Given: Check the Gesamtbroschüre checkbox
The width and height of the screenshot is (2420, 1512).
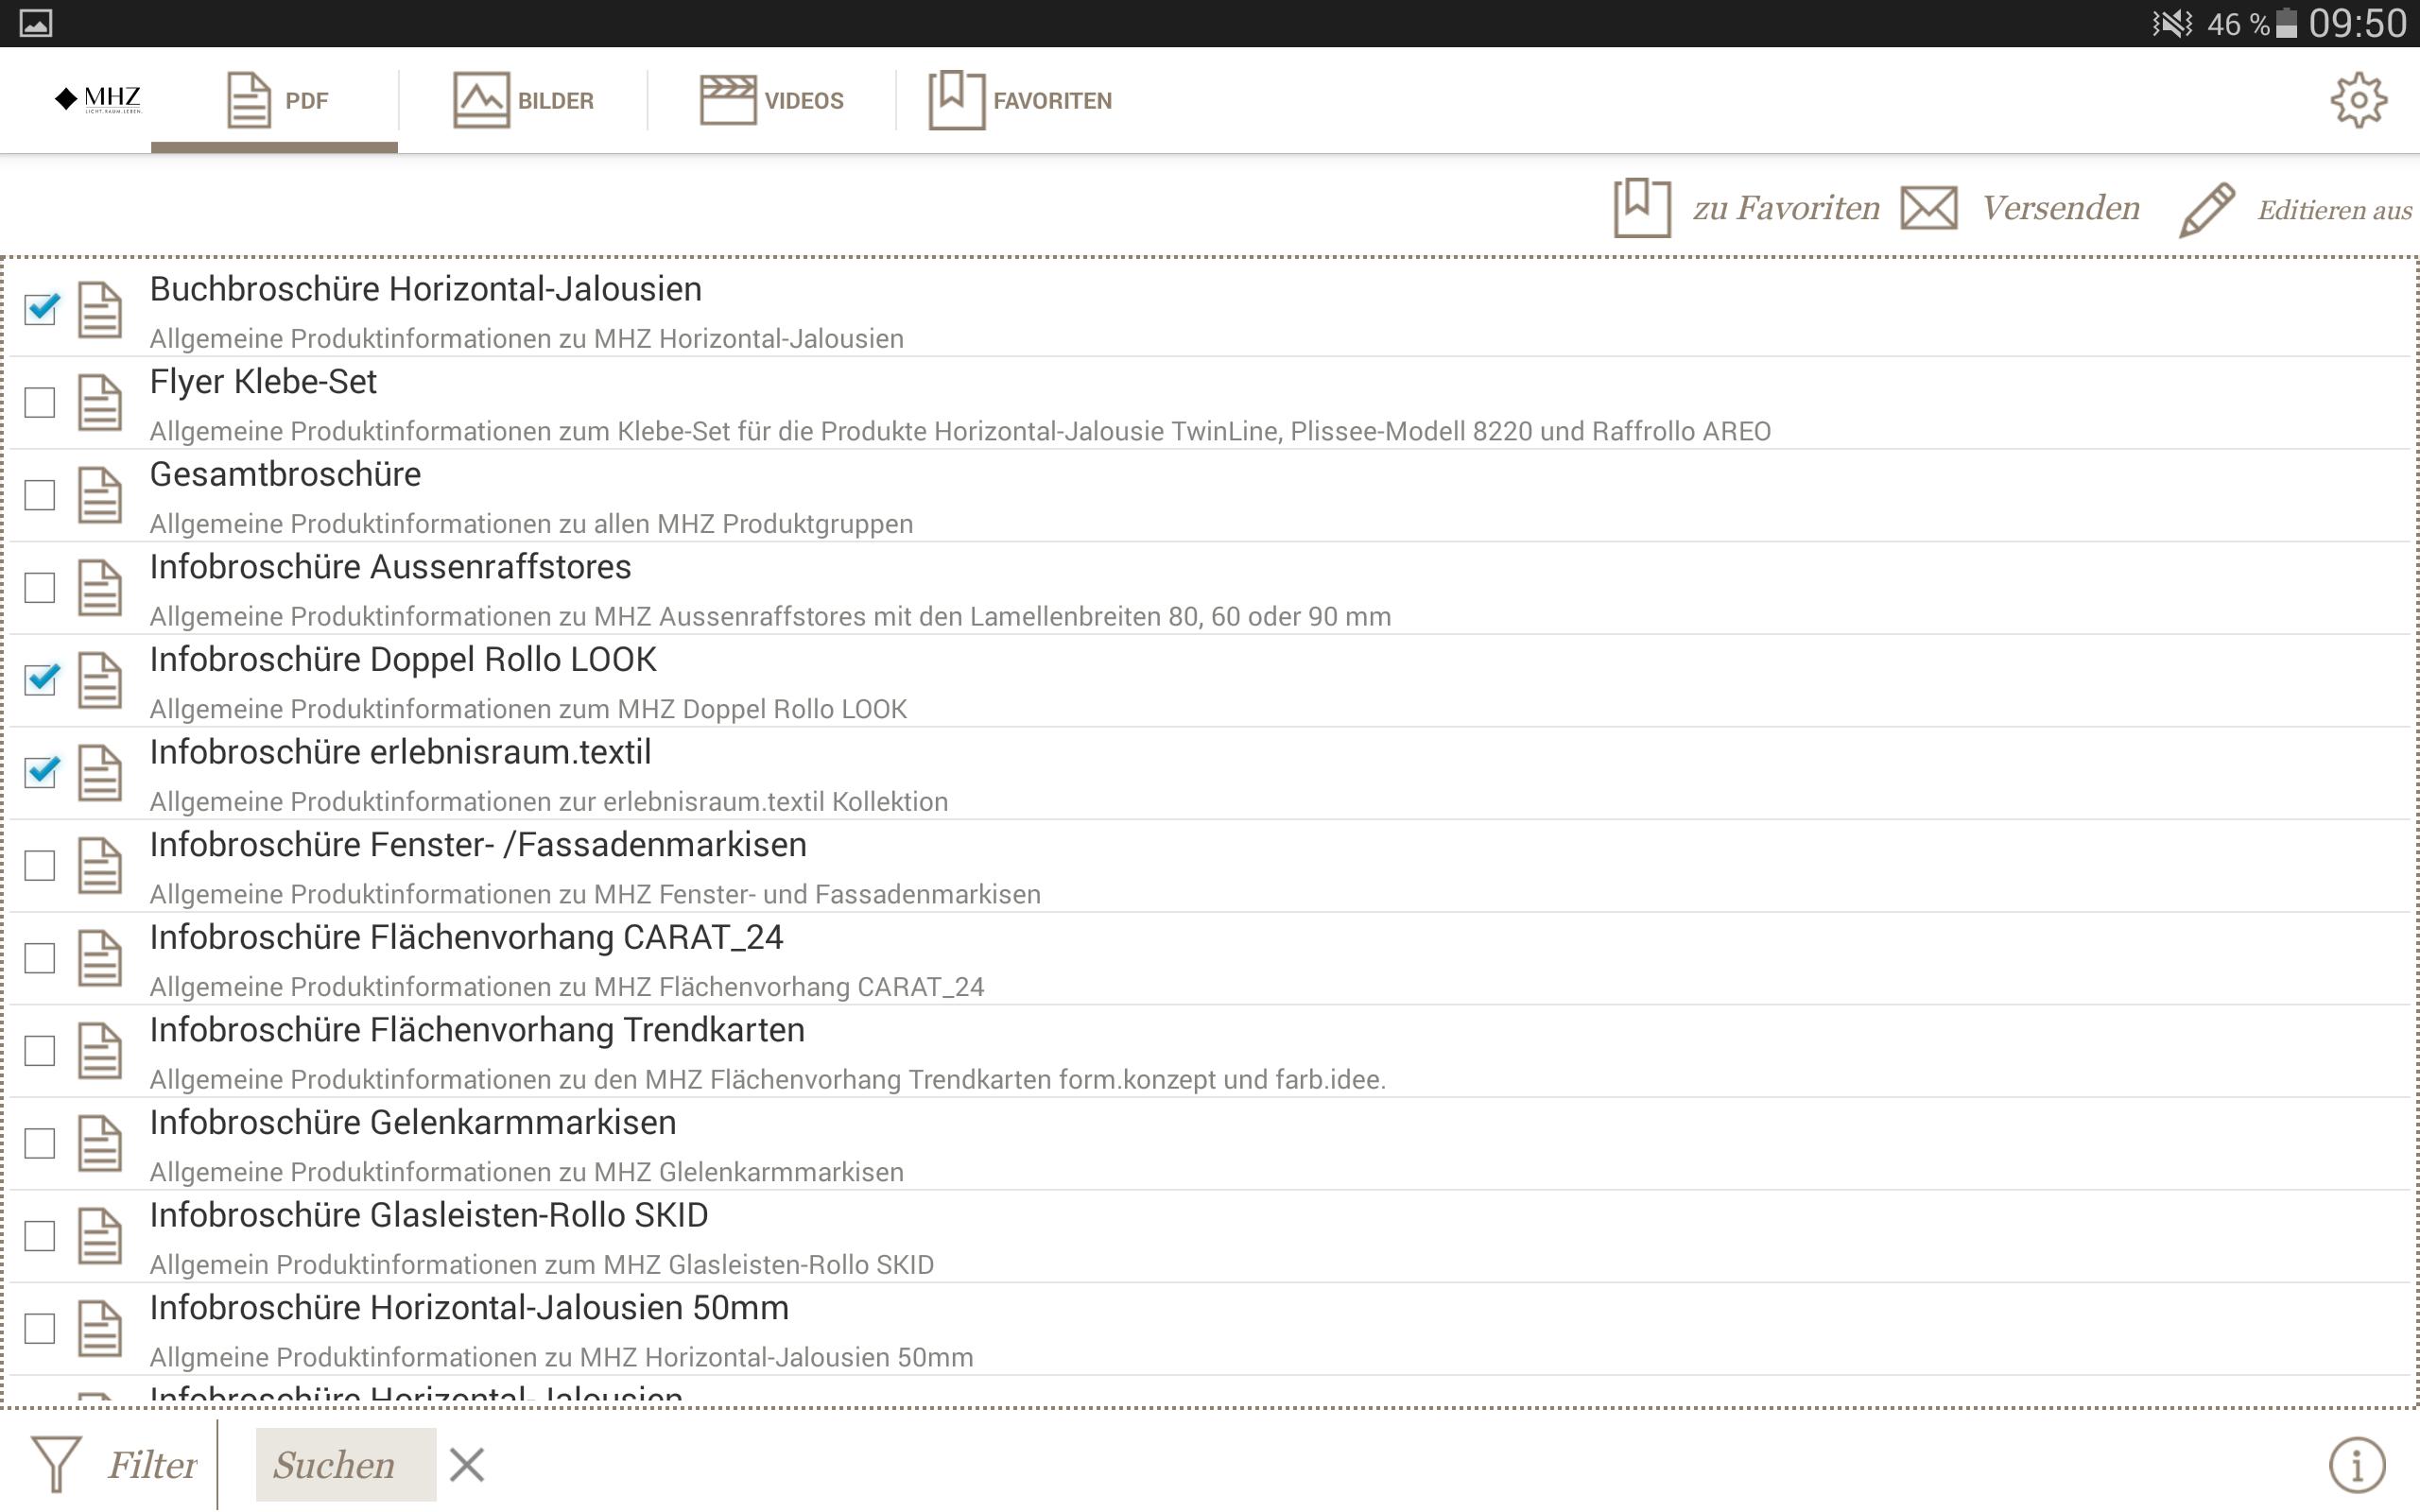Looking at the screenshot, I should [x=40, y=495].
